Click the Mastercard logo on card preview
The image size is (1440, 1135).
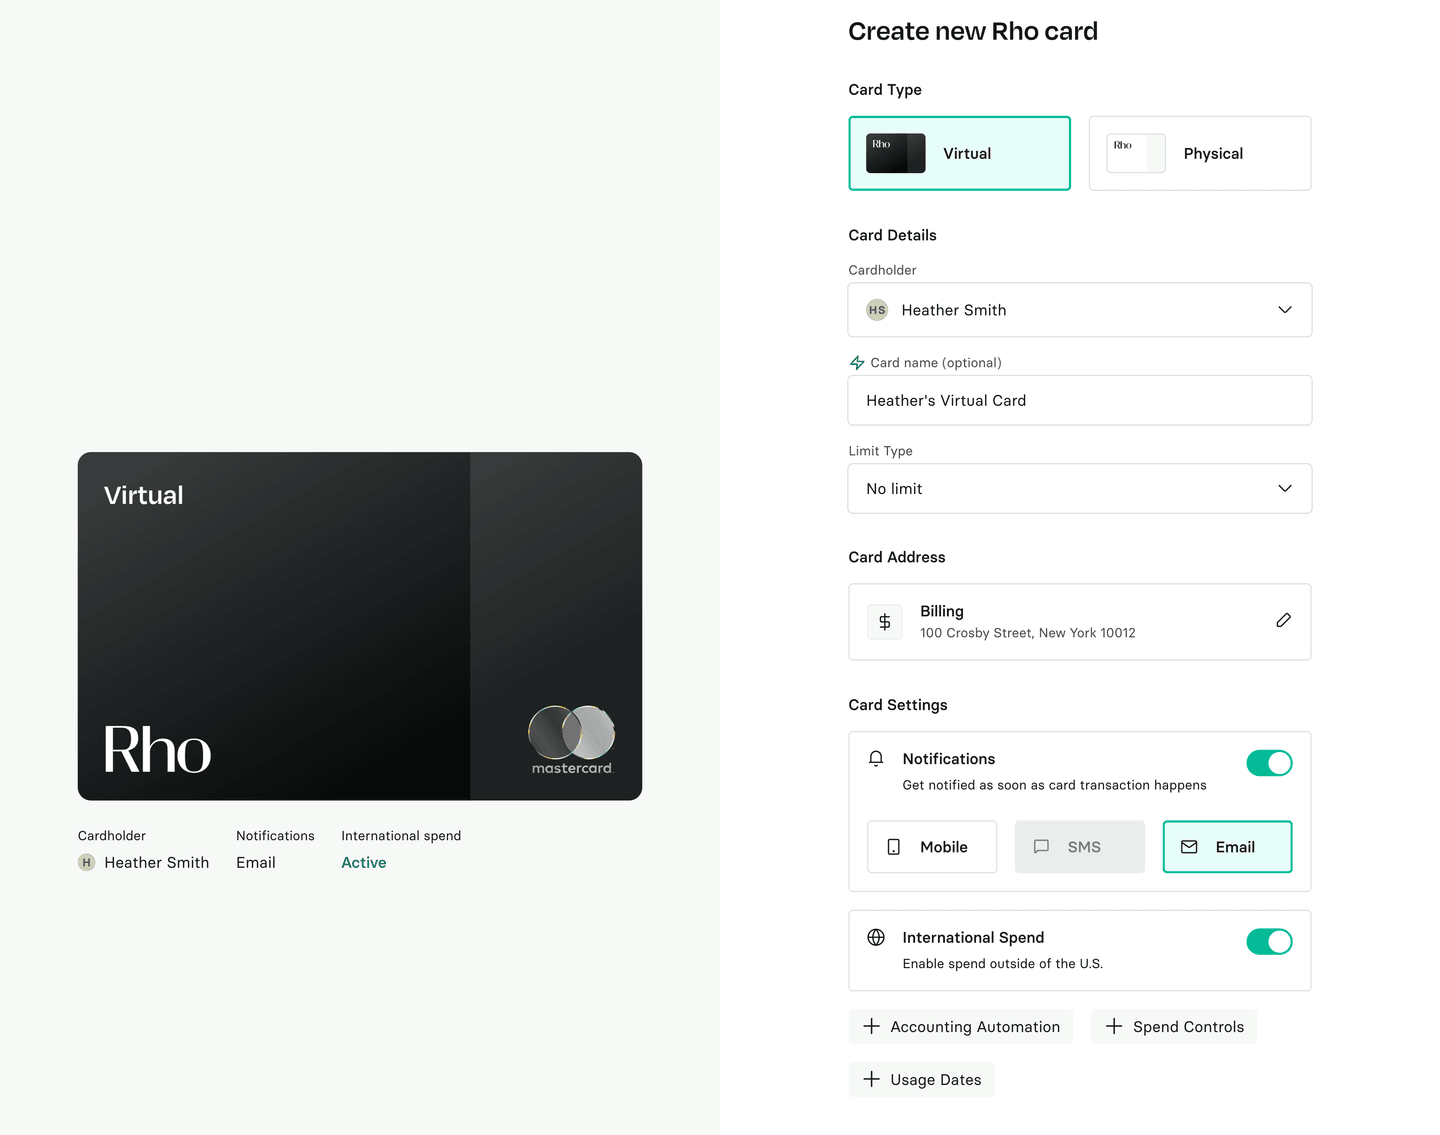click(x=572, y=740)
